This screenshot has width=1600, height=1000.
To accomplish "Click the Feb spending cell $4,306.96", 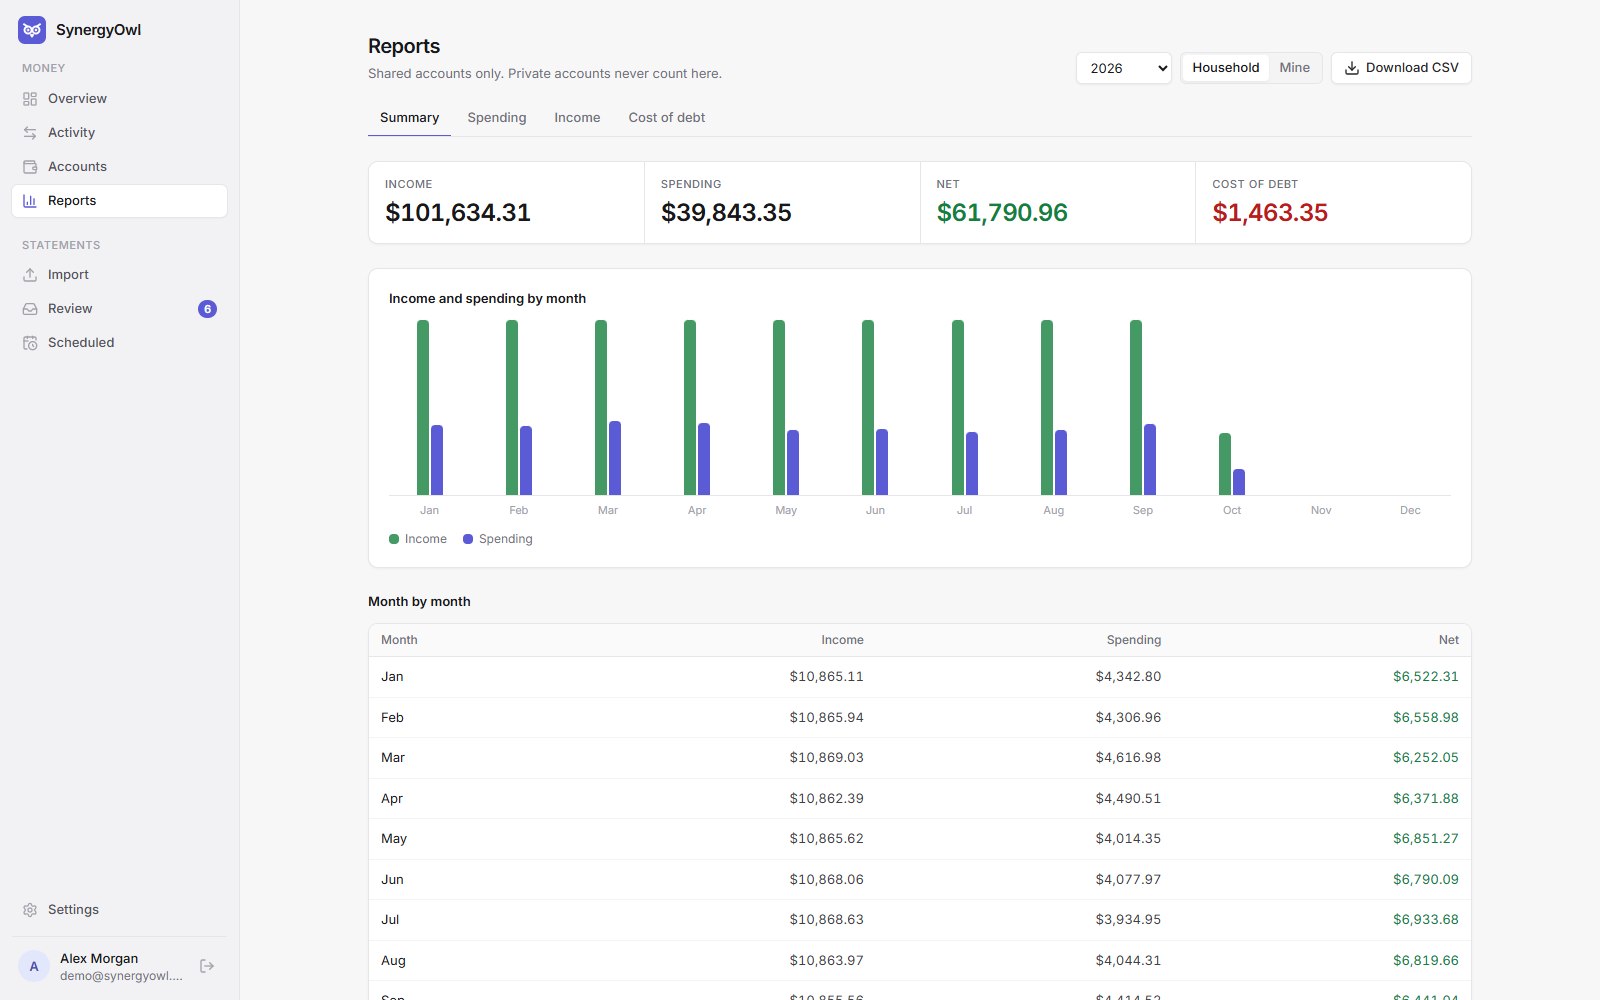I will click(1128, 718).
